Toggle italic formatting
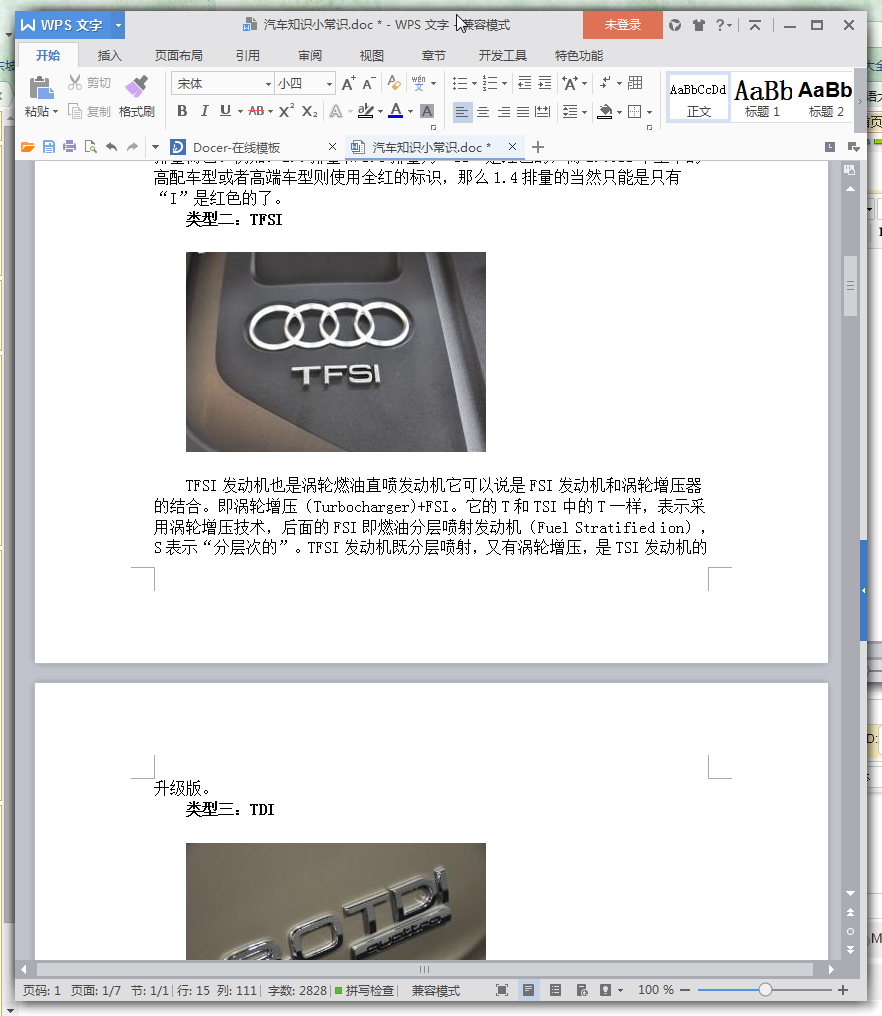Screen dimensions: 882x1016 point(204,111)
